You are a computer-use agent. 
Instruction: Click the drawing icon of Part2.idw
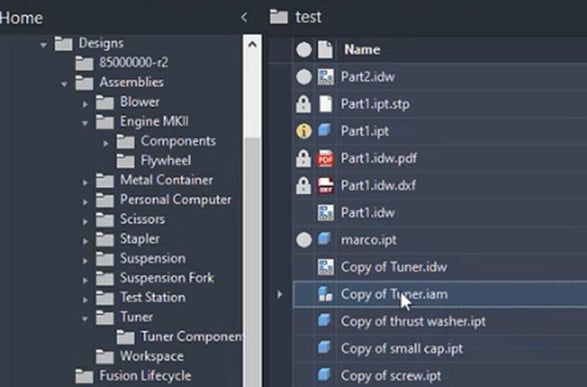(325, 77)
